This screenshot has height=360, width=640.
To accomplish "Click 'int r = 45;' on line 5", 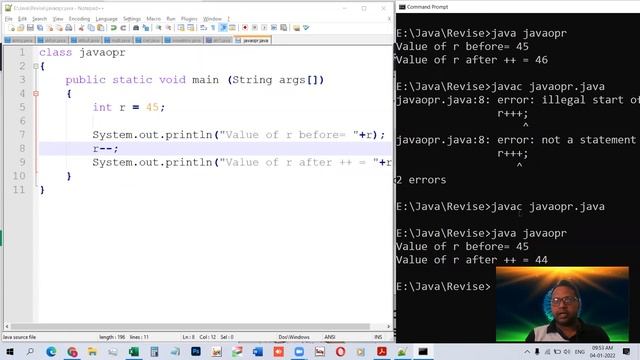I will point(129,107).
